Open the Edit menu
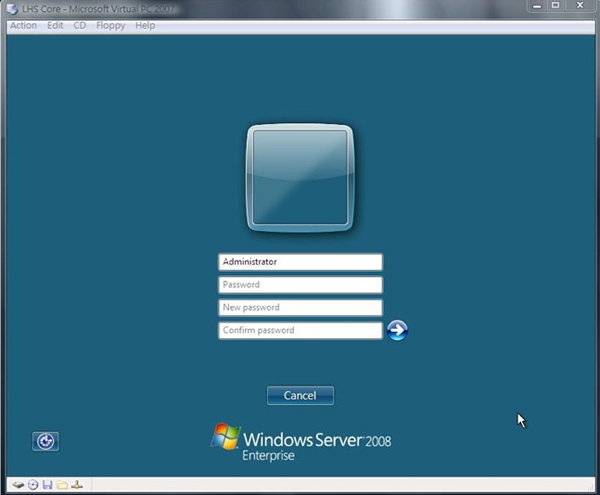This screenshot has width=600, height=495. pos(55,25)
